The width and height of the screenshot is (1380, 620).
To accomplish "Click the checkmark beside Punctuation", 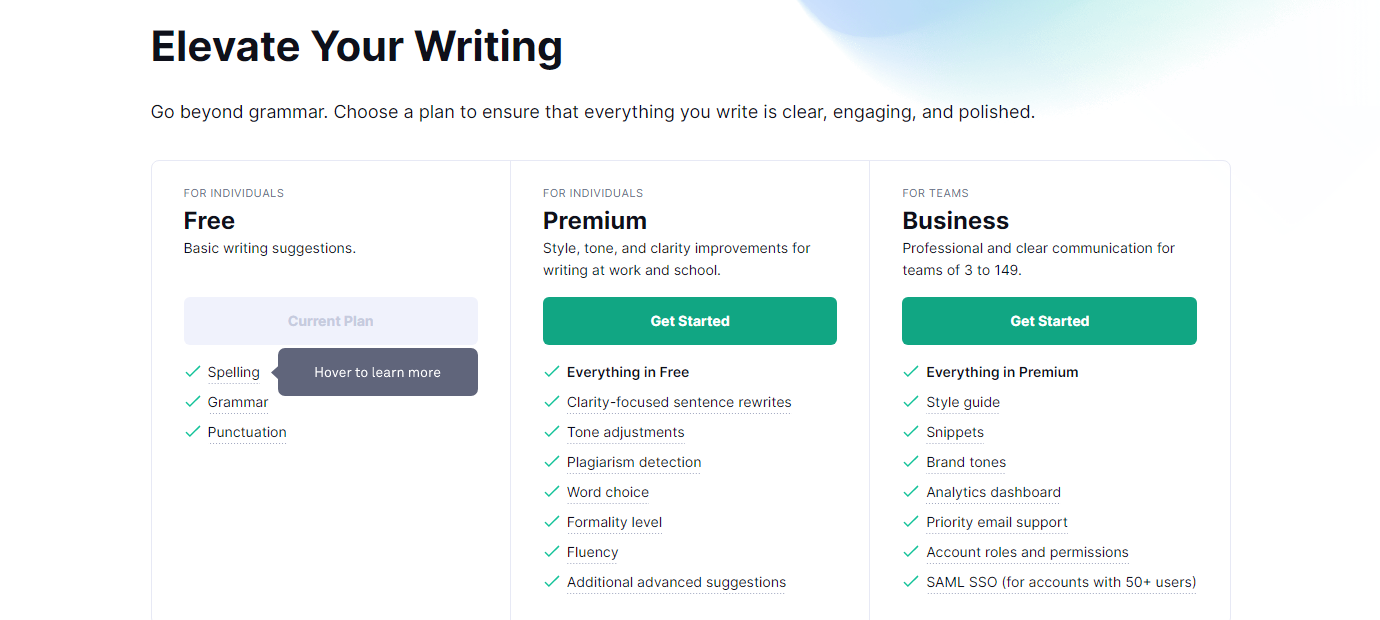I will [193, 431].
